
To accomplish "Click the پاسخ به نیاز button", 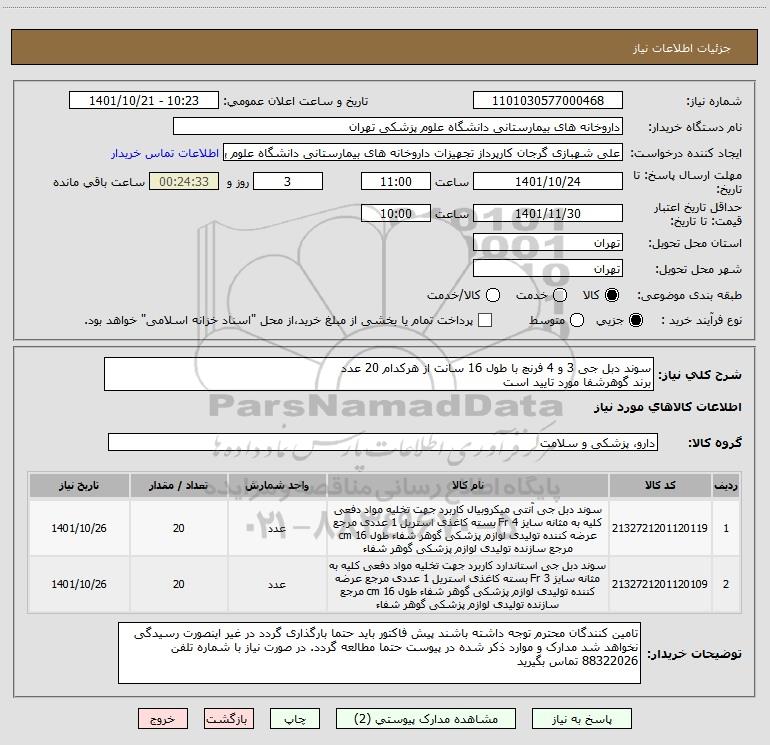I will 581,719.
